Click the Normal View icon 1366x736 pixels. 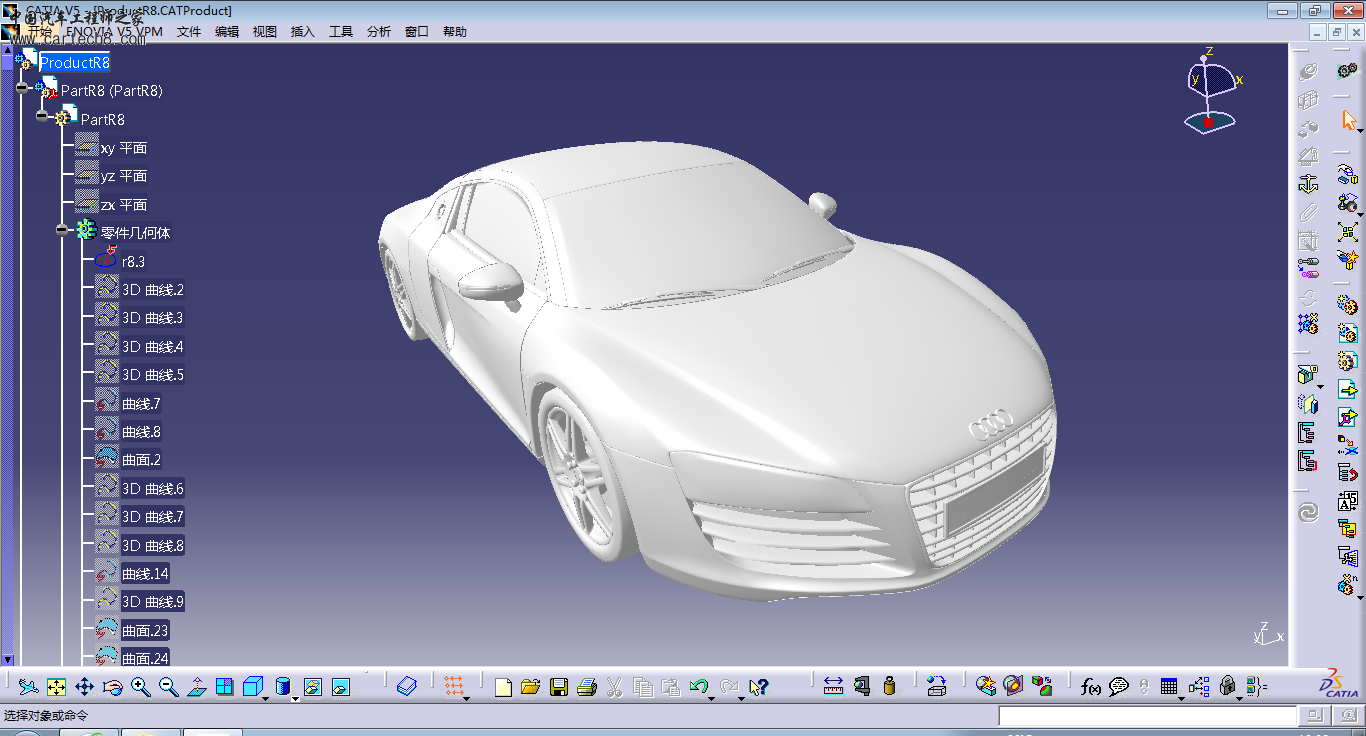pos(197,687)
